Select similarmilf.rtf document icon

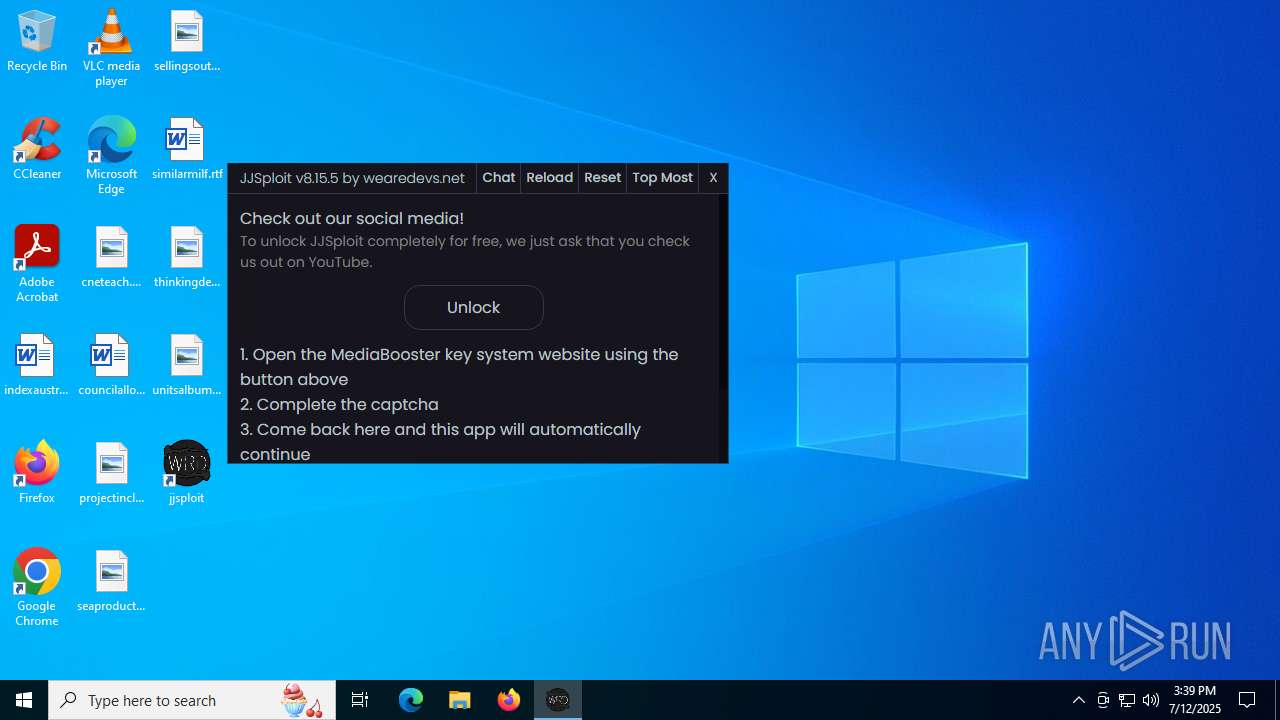187,149
